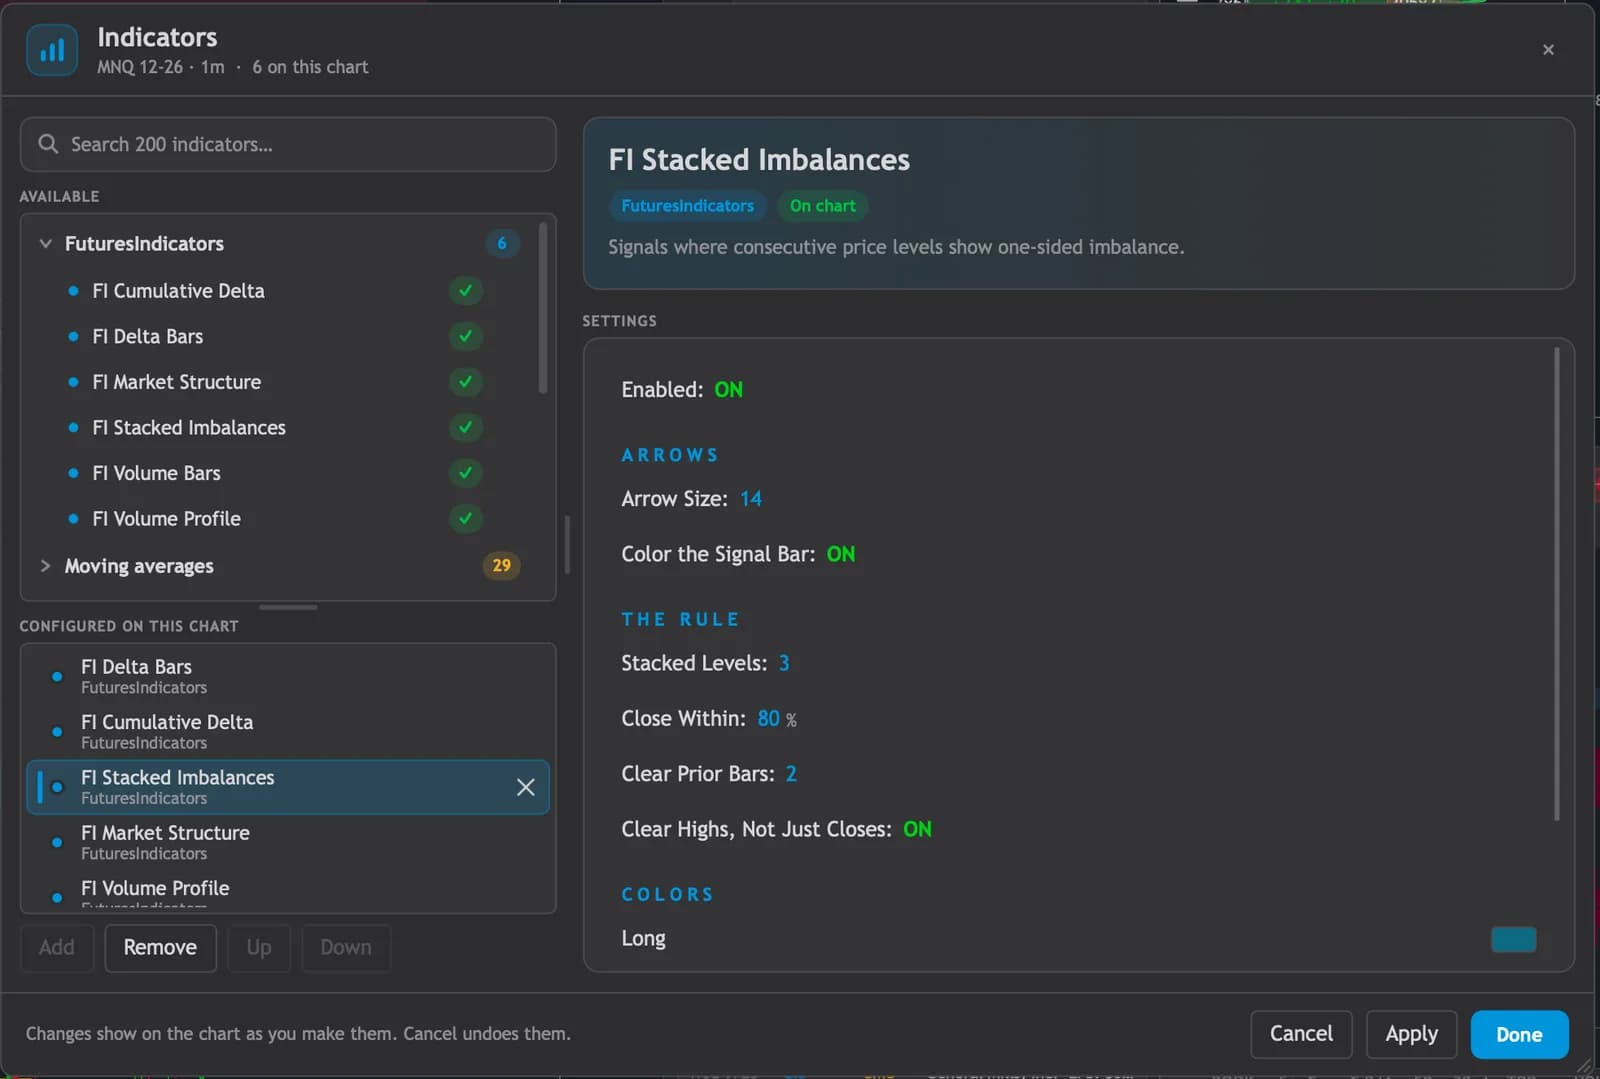Remove FI Stacked Imbalances via its X icon
The image size is (1600, 1079).
pyautogui.click(x=525, y=787)
